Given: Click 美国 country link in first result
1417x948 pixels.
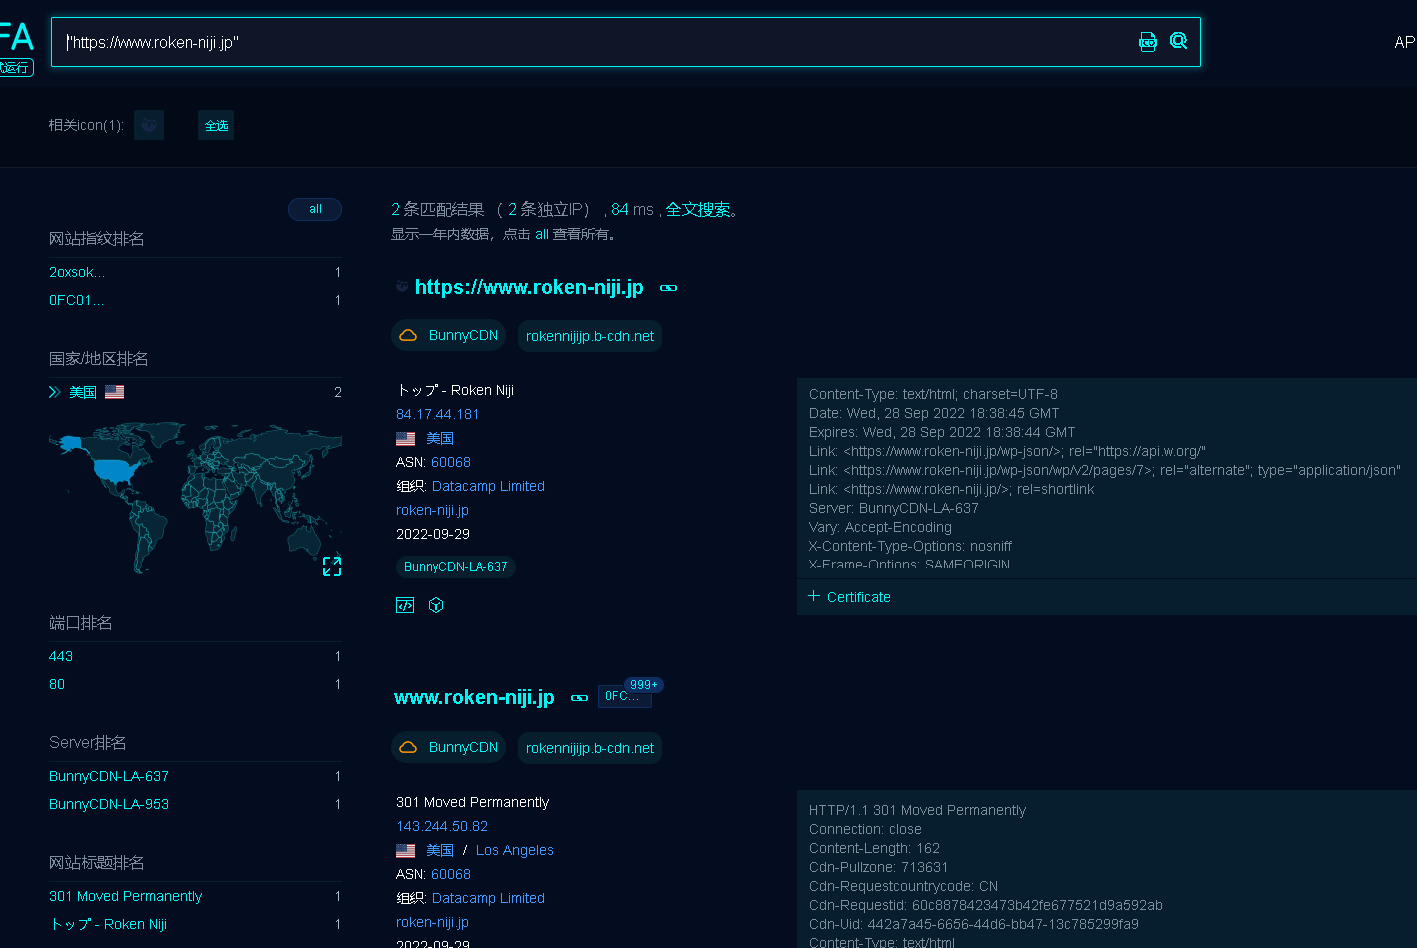Looking at the screenshot, I should (440, 438).
